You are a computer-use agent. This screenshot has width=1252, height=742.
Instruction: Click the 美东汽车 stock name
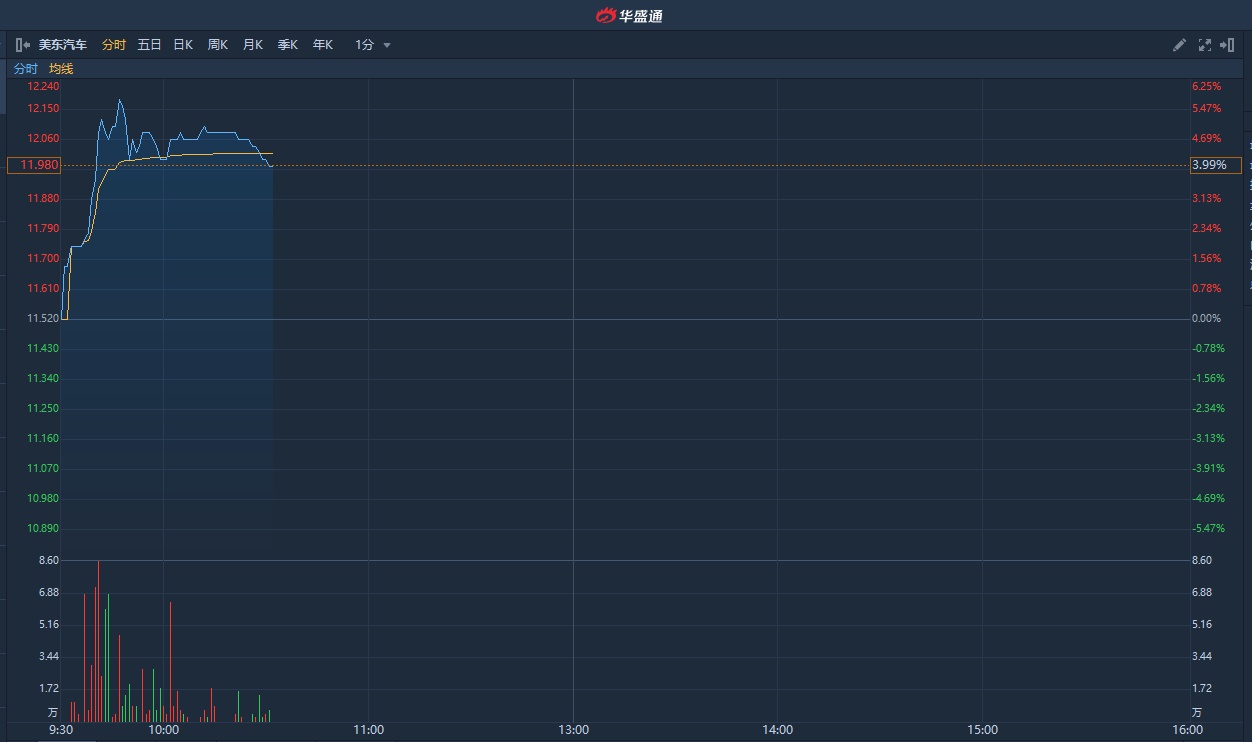coord(63,45)
